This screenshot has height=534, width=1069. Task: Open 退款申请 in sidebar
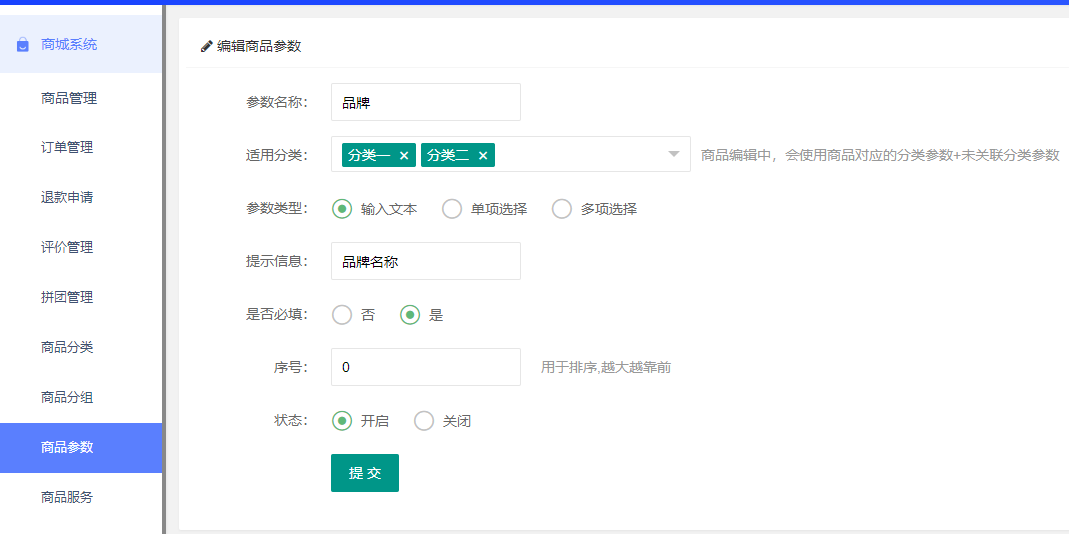(x=81, y=198)
